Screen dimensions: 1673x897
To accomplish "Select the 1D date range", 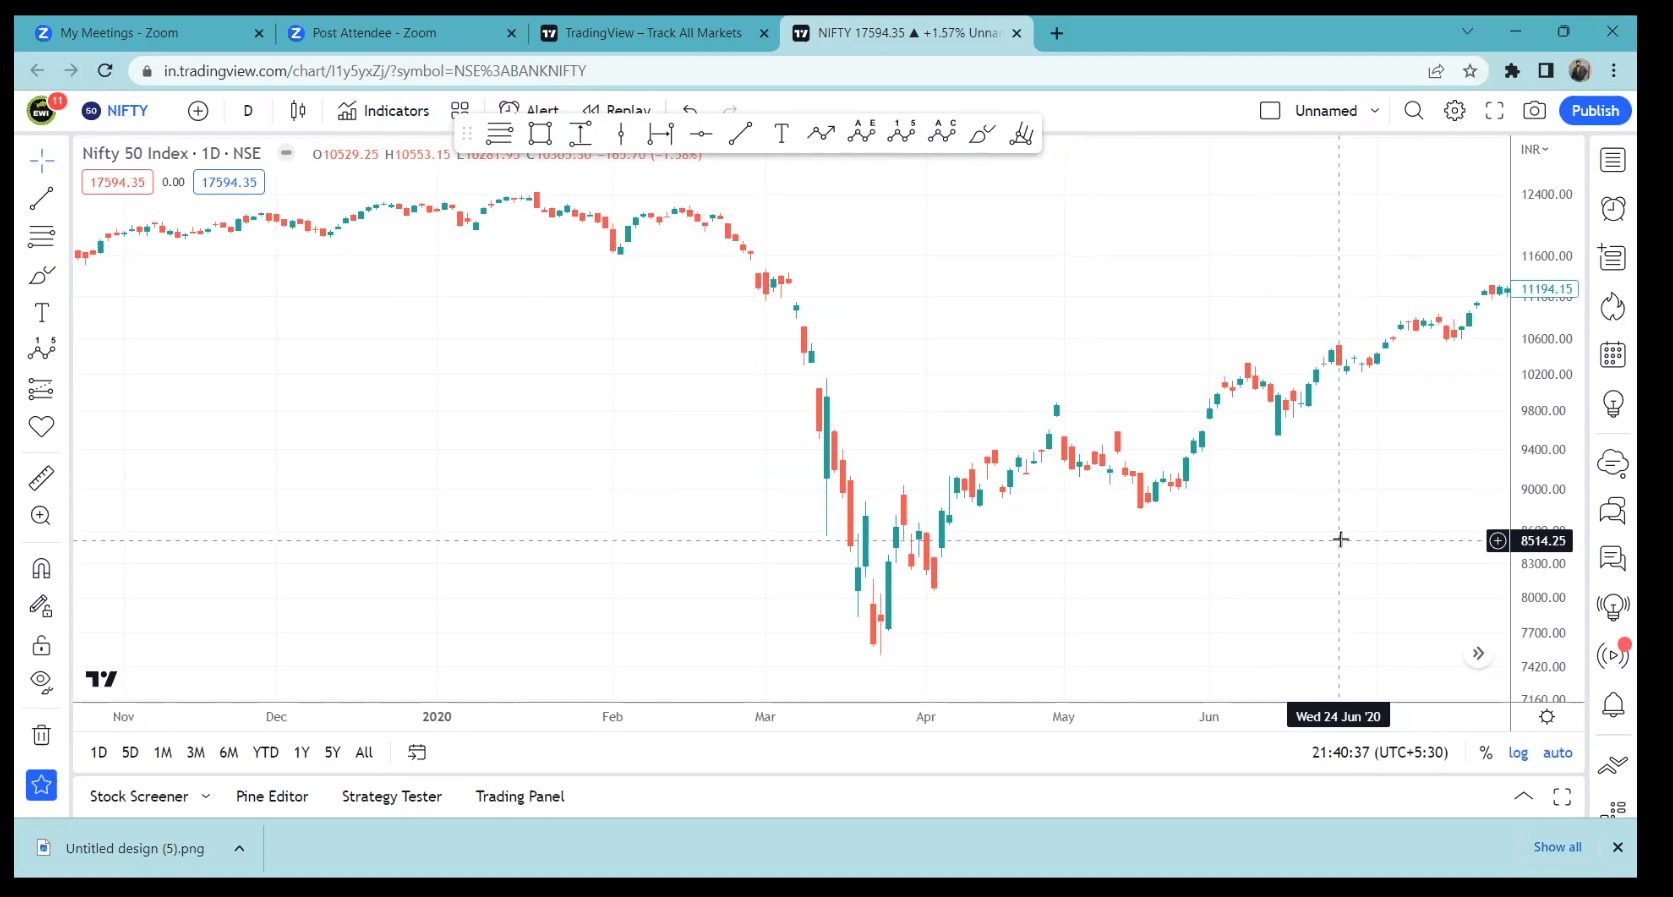I will 98,753.
